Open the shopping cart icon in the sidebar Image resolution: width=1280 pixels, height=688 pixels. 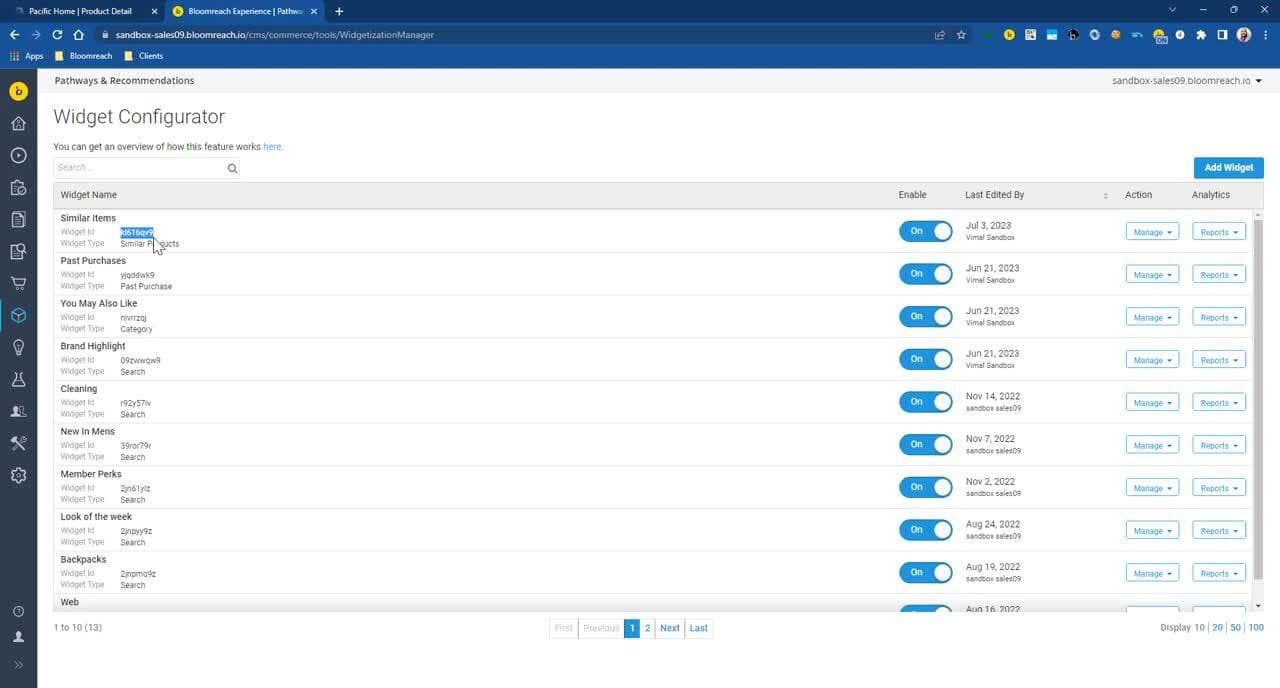click(x=18, y=284)
